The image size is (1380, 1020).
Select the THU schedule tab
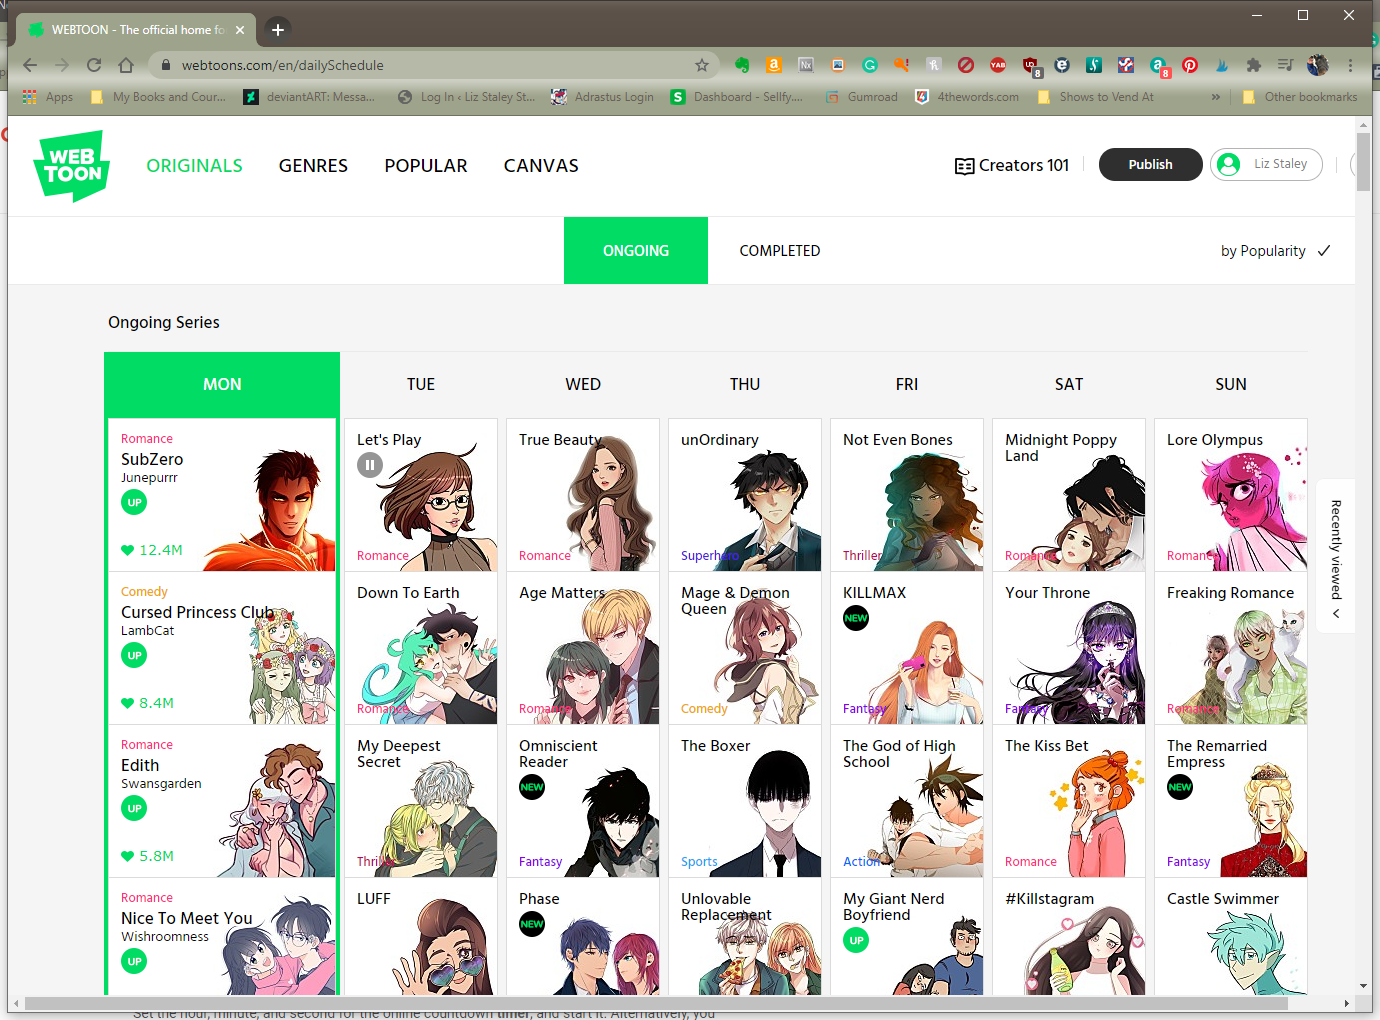[x=745, y=384]
